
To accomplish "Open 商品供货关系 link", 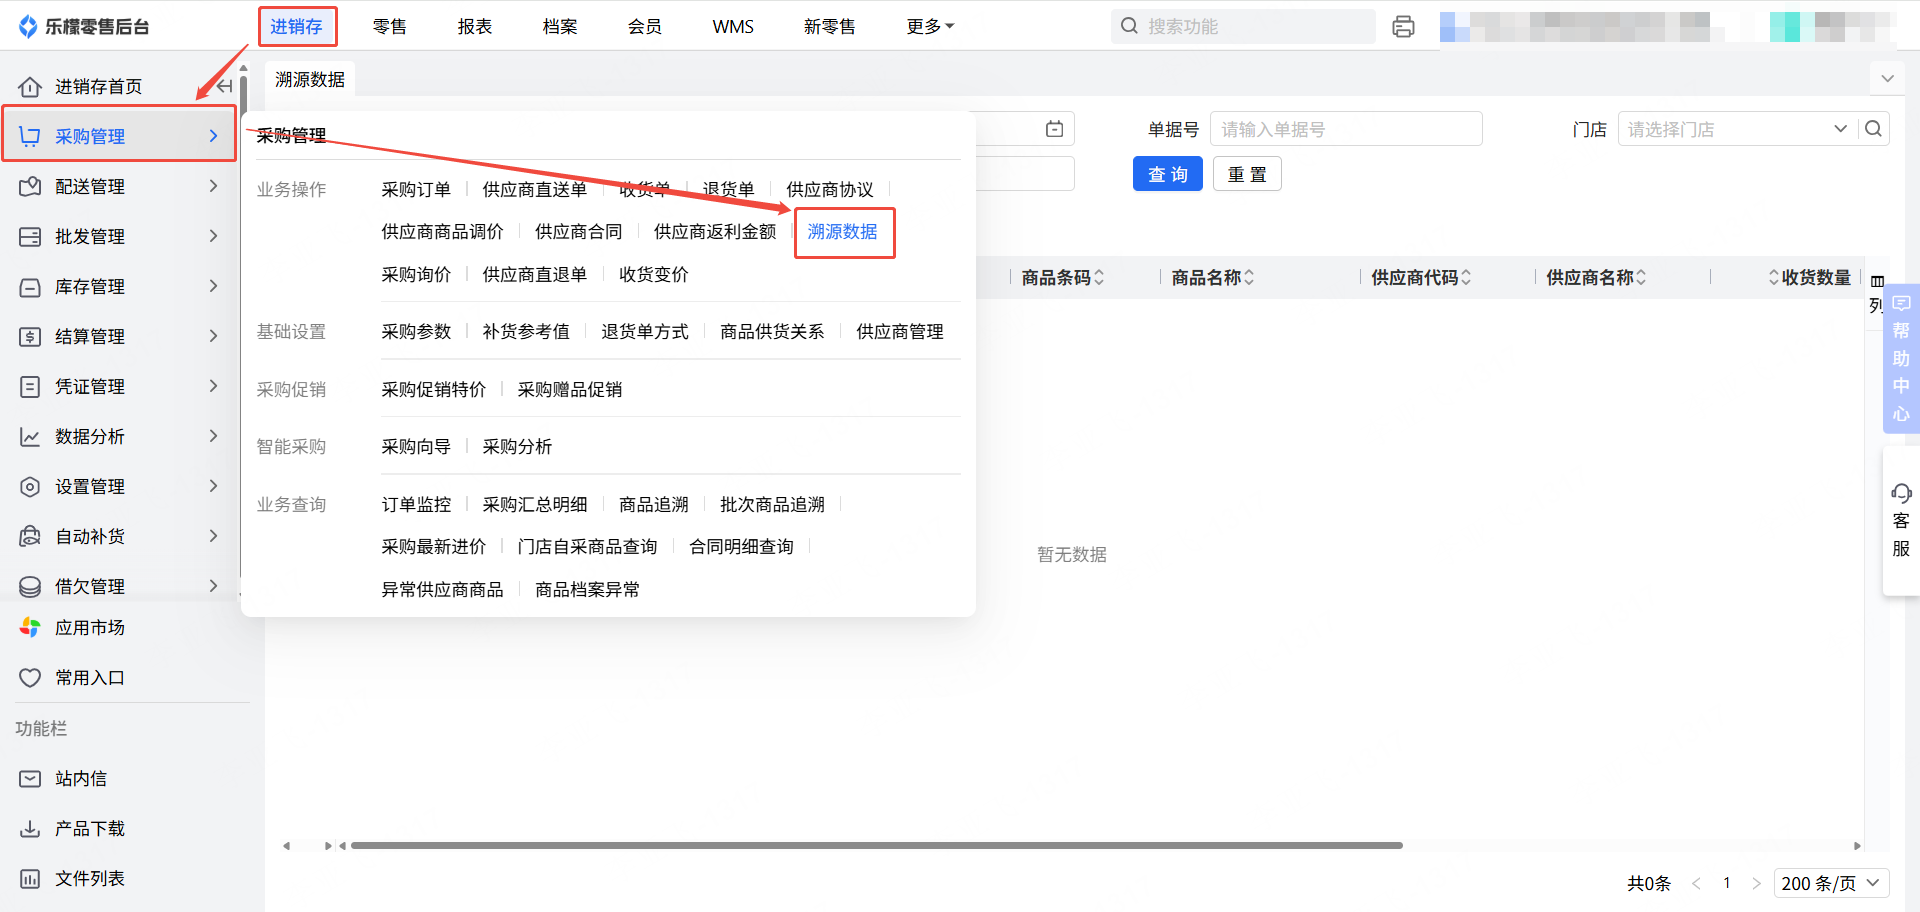I will point(772,332).
